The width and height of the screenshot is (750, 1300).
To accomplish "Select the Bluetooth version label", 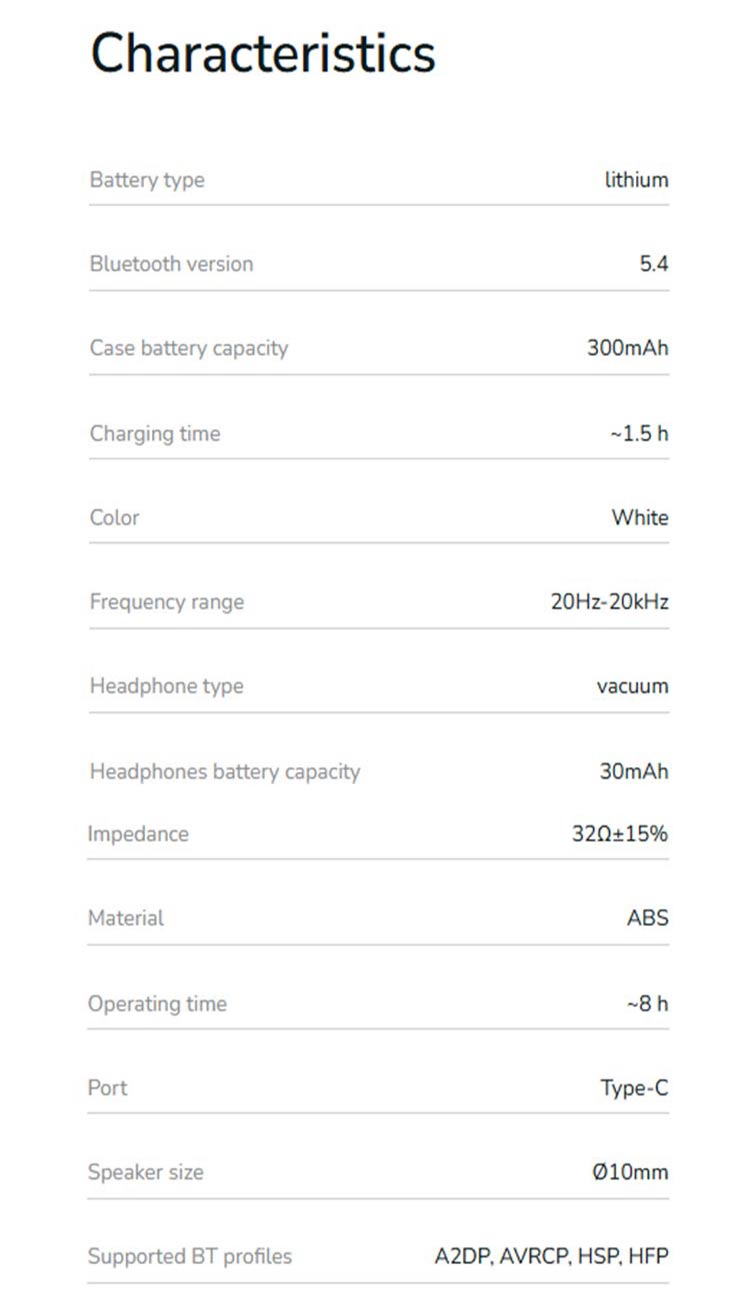I will coord(171,264).
